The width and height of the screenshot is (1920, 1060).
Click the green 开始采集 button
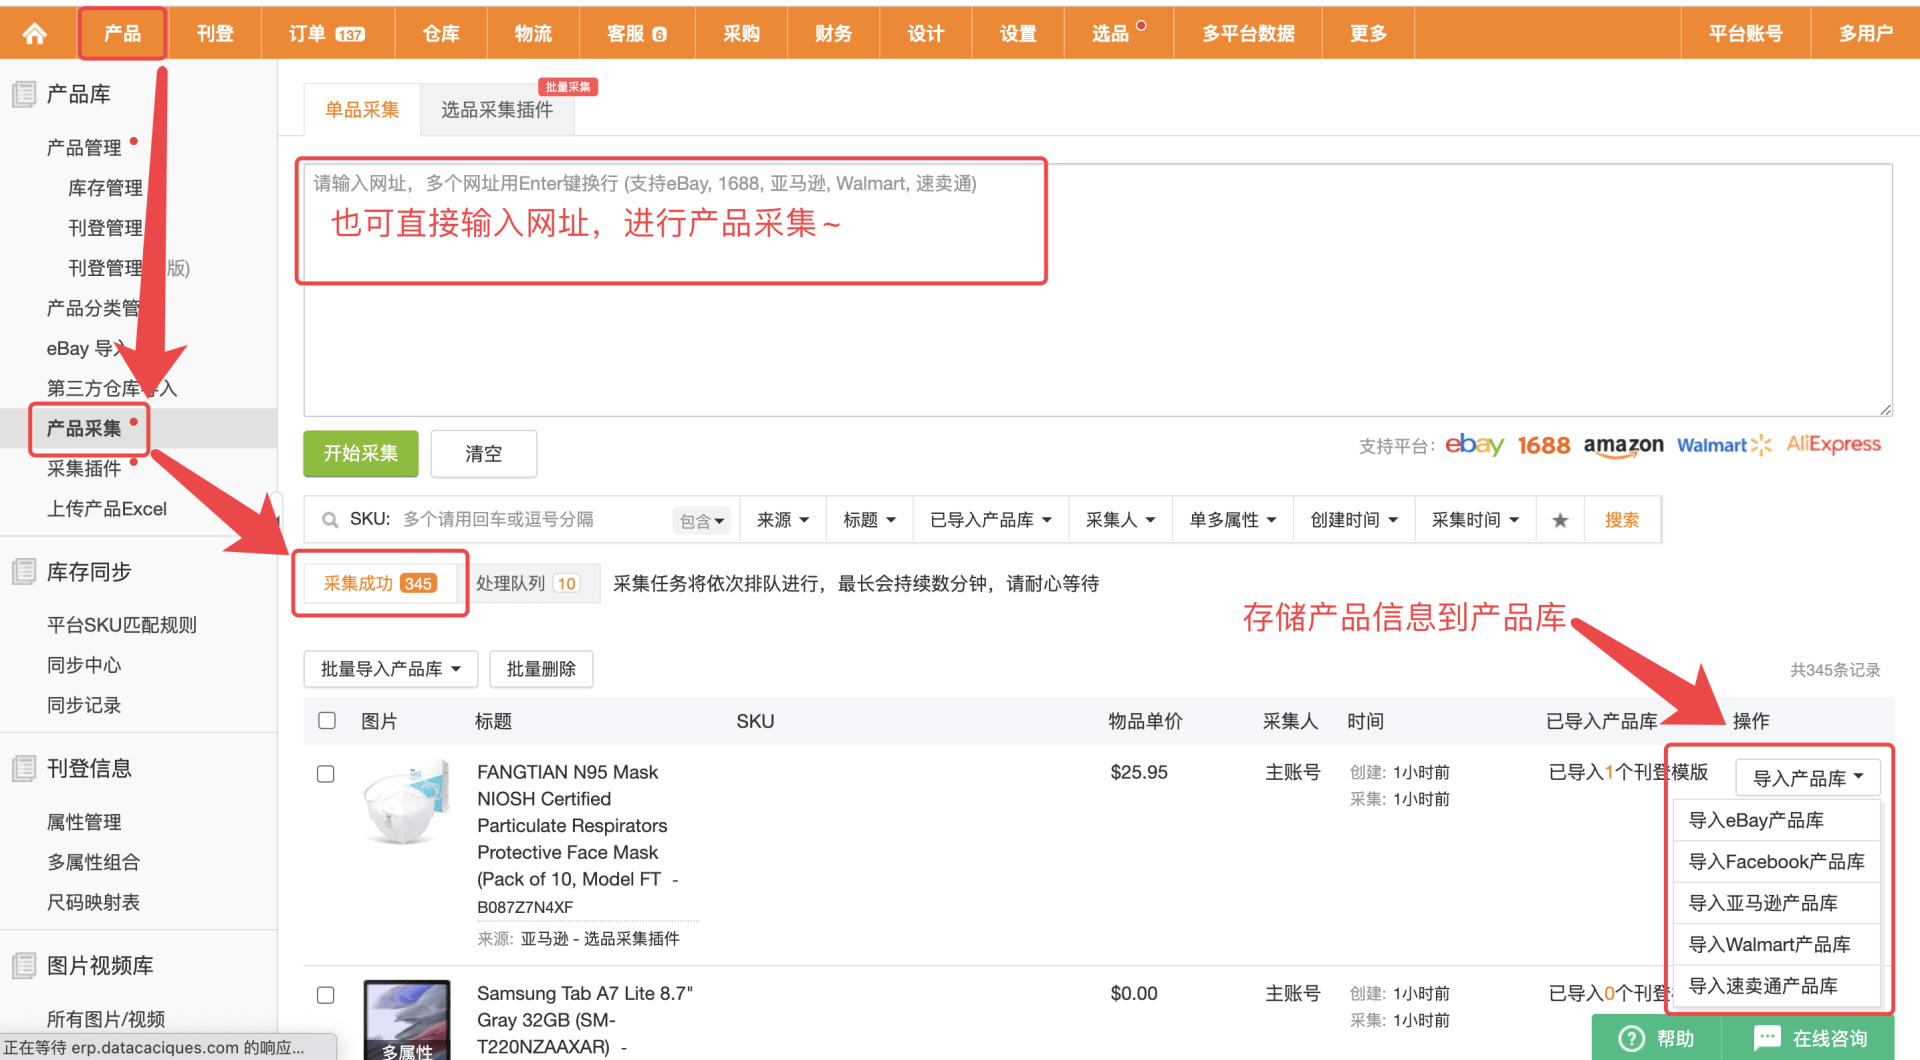tap(361, 453)
